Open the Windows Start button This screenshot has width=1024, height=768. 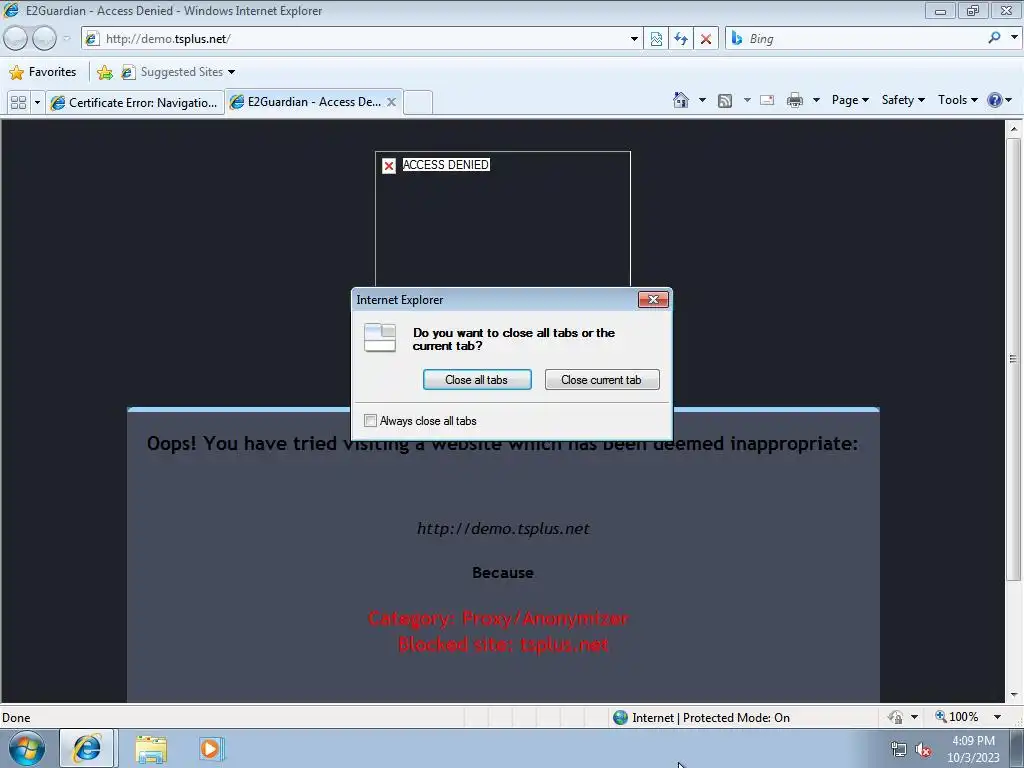pos(26,748)
